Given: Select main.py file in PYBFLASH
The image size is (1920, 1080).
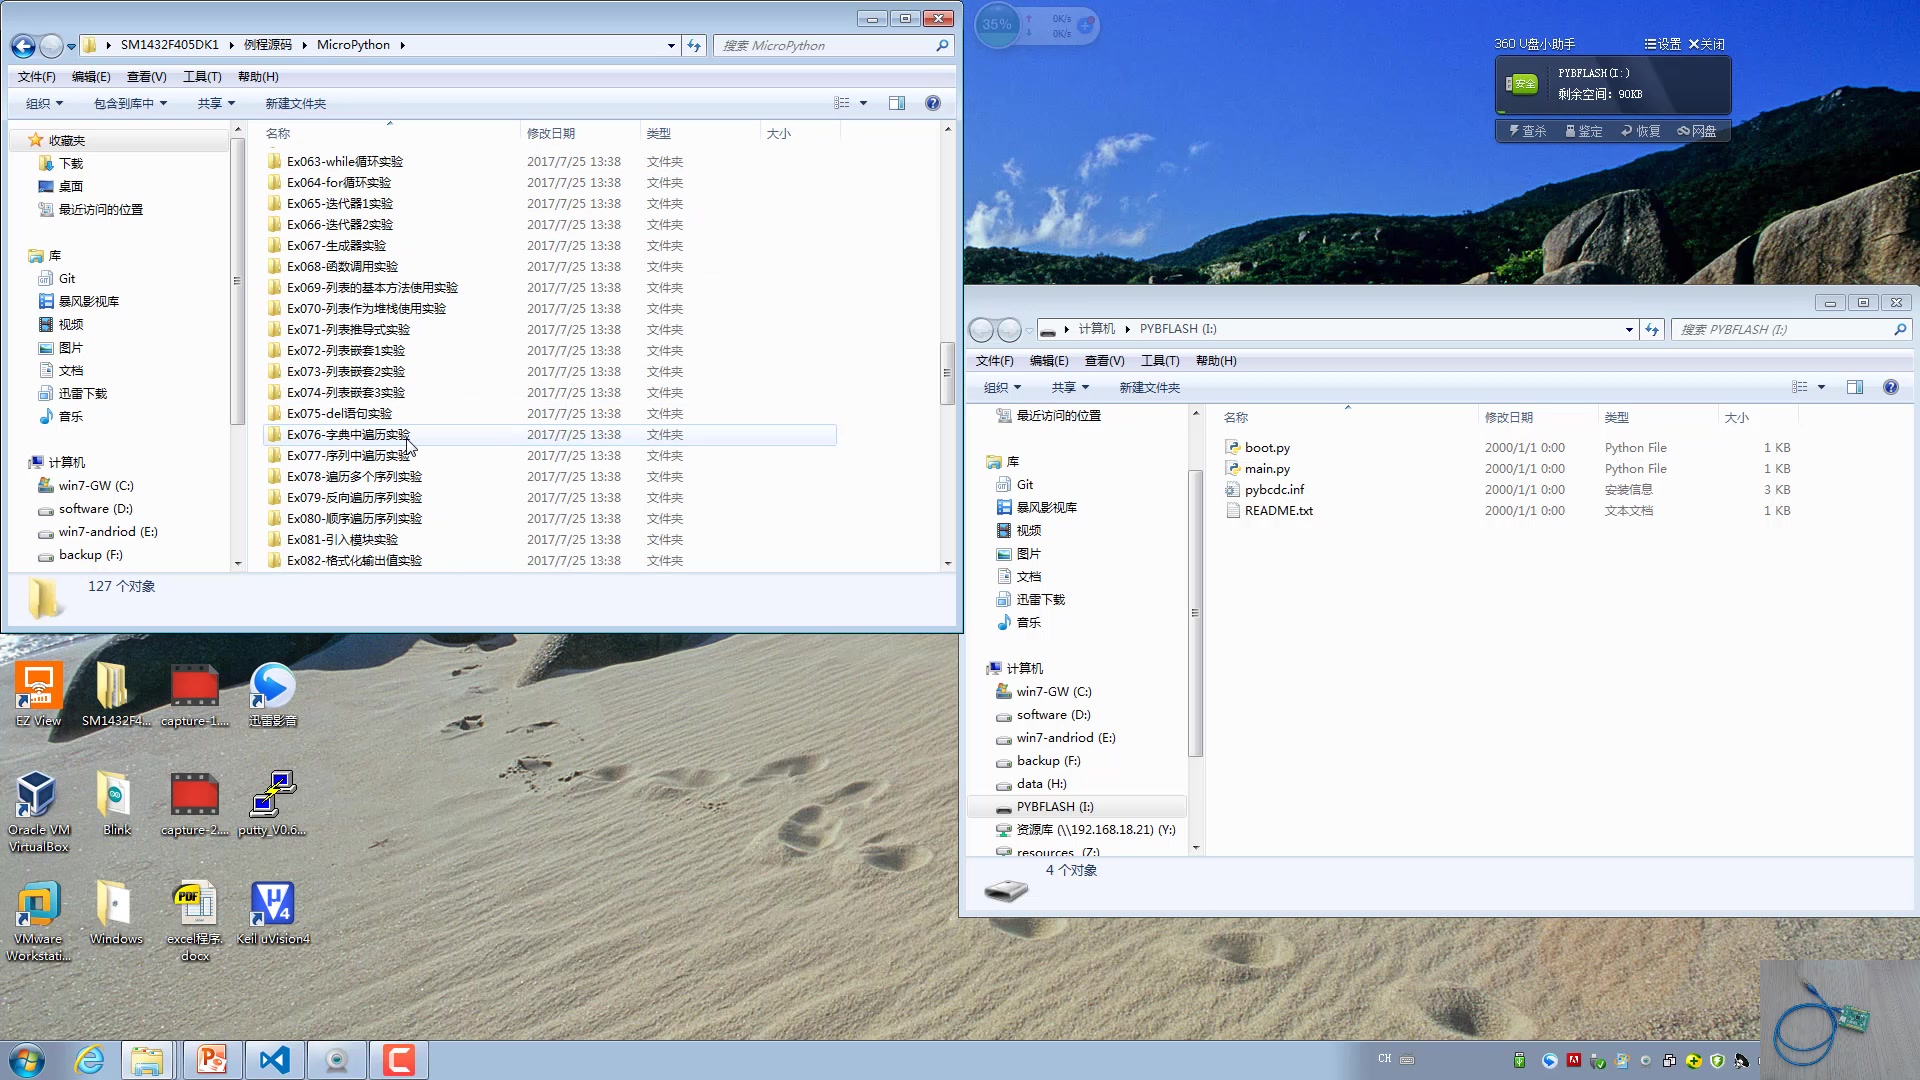Looking at the screenshot, I should pyautogui.click(x=1267, y=469).
